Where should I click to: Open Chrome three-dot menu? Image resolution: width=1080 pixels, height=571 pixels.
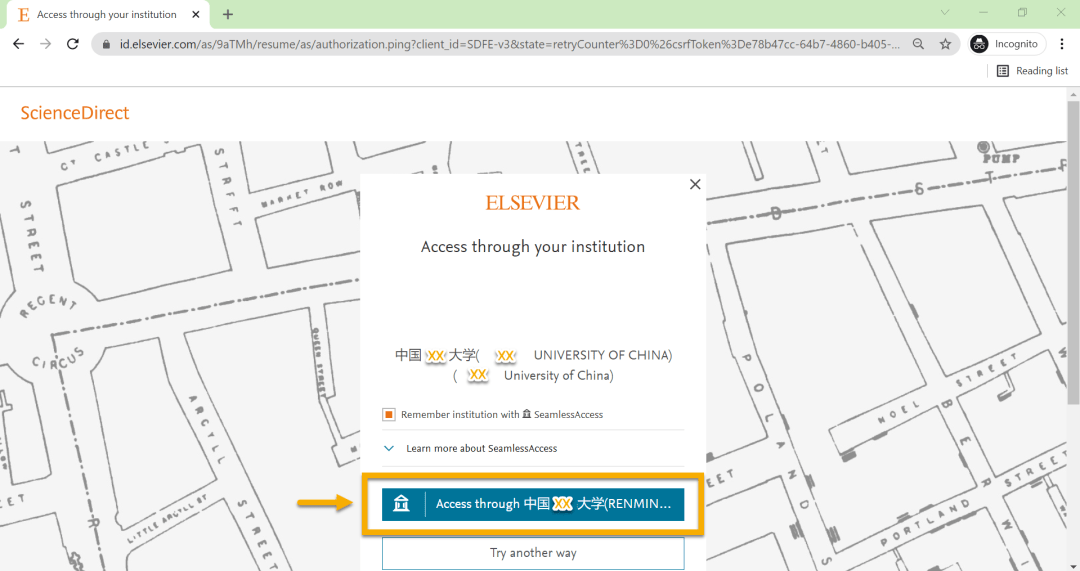pos(1062,44)
